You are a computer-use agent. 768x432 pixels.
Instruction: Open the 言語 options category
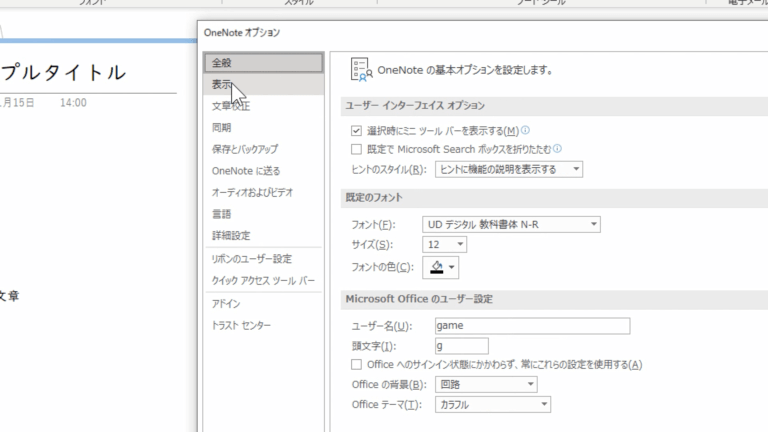[x=264, y=214]
